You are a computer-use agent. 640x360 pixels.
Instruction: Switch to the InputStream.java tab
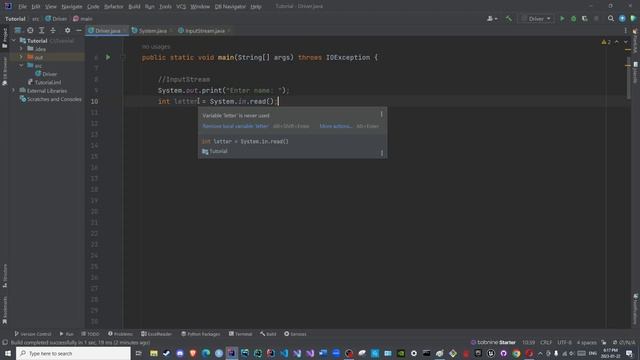pyautogui.click(x=204, y=31)
